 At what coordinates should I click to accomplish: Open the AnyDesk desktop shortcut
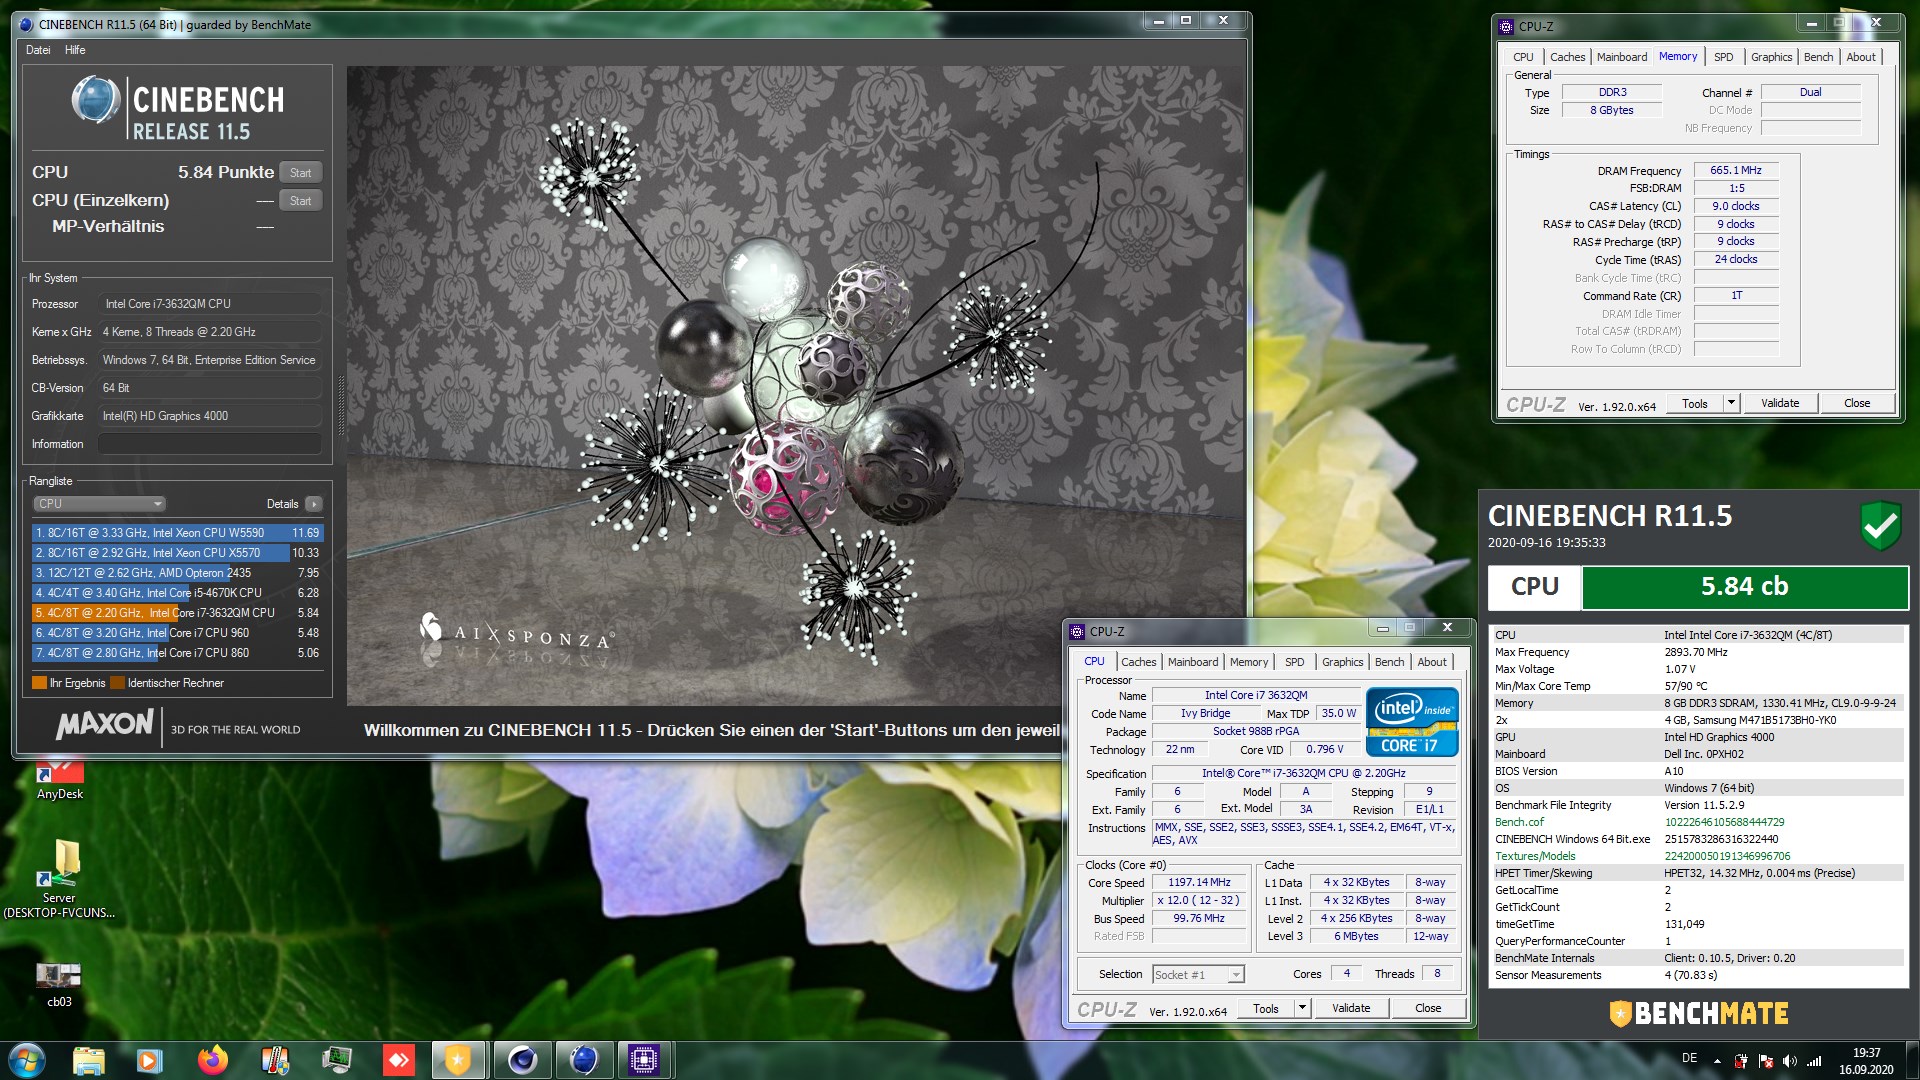[x=60, y=781]
